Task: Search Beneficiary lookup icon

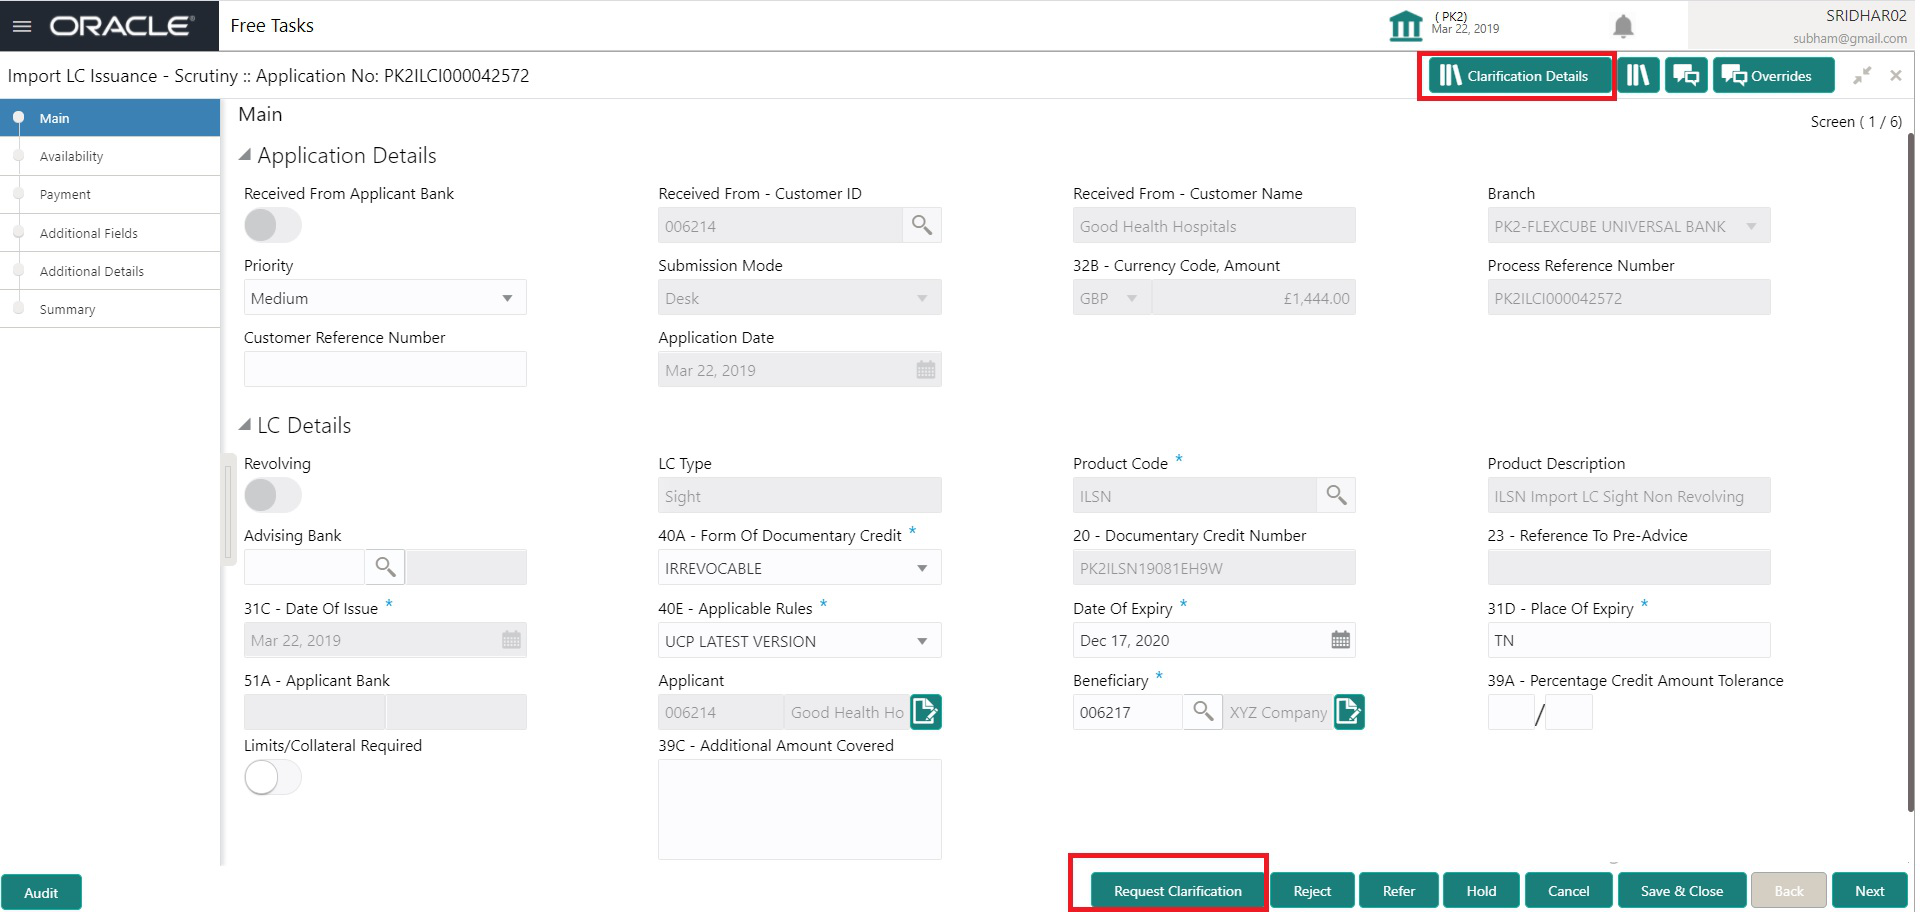Action: 1203,711
